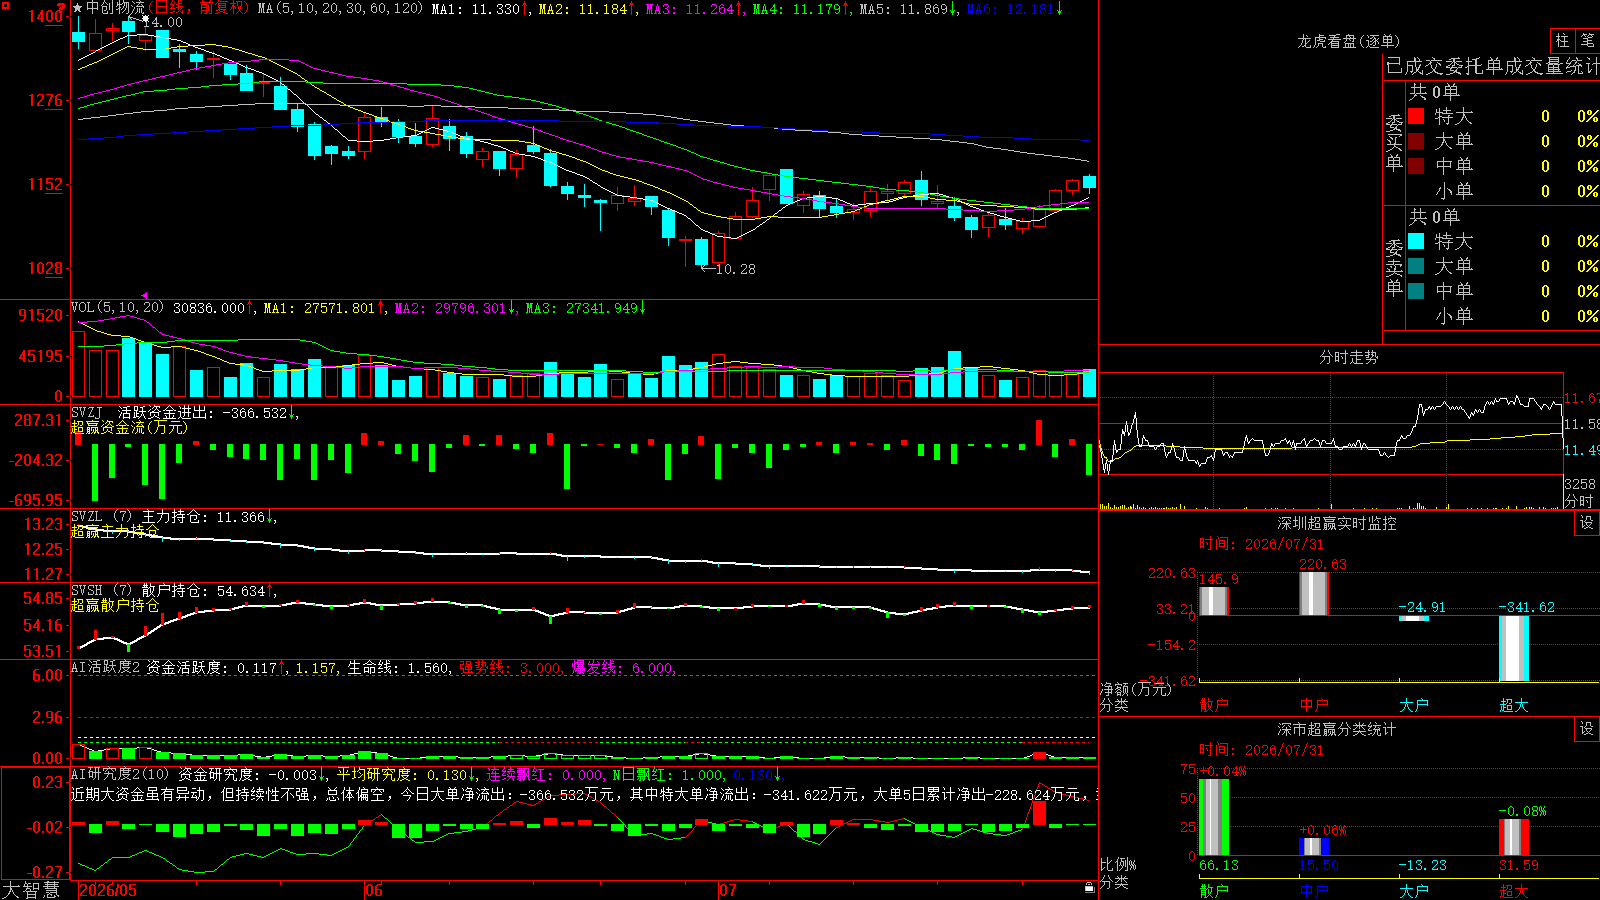Click the 超赢主力持仓 label
This screenshot has width=1600, height=900.
[x=115, y=531]
